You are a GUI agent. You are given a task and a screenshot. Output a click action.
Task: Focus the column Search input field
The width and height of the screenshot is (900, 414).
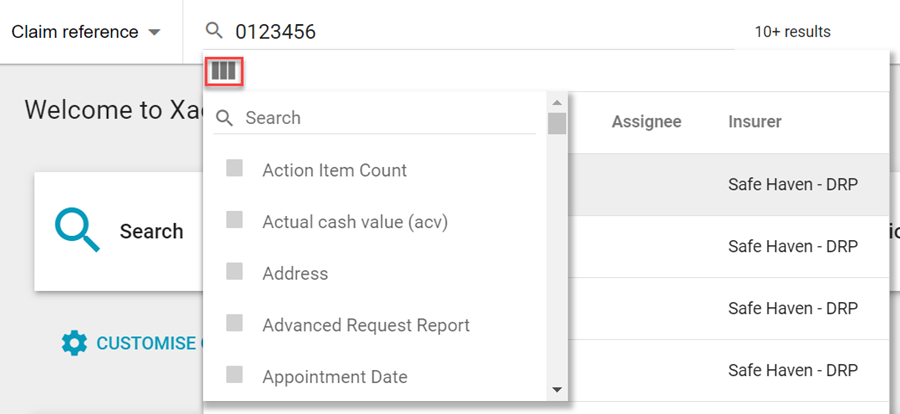(390, 118)
